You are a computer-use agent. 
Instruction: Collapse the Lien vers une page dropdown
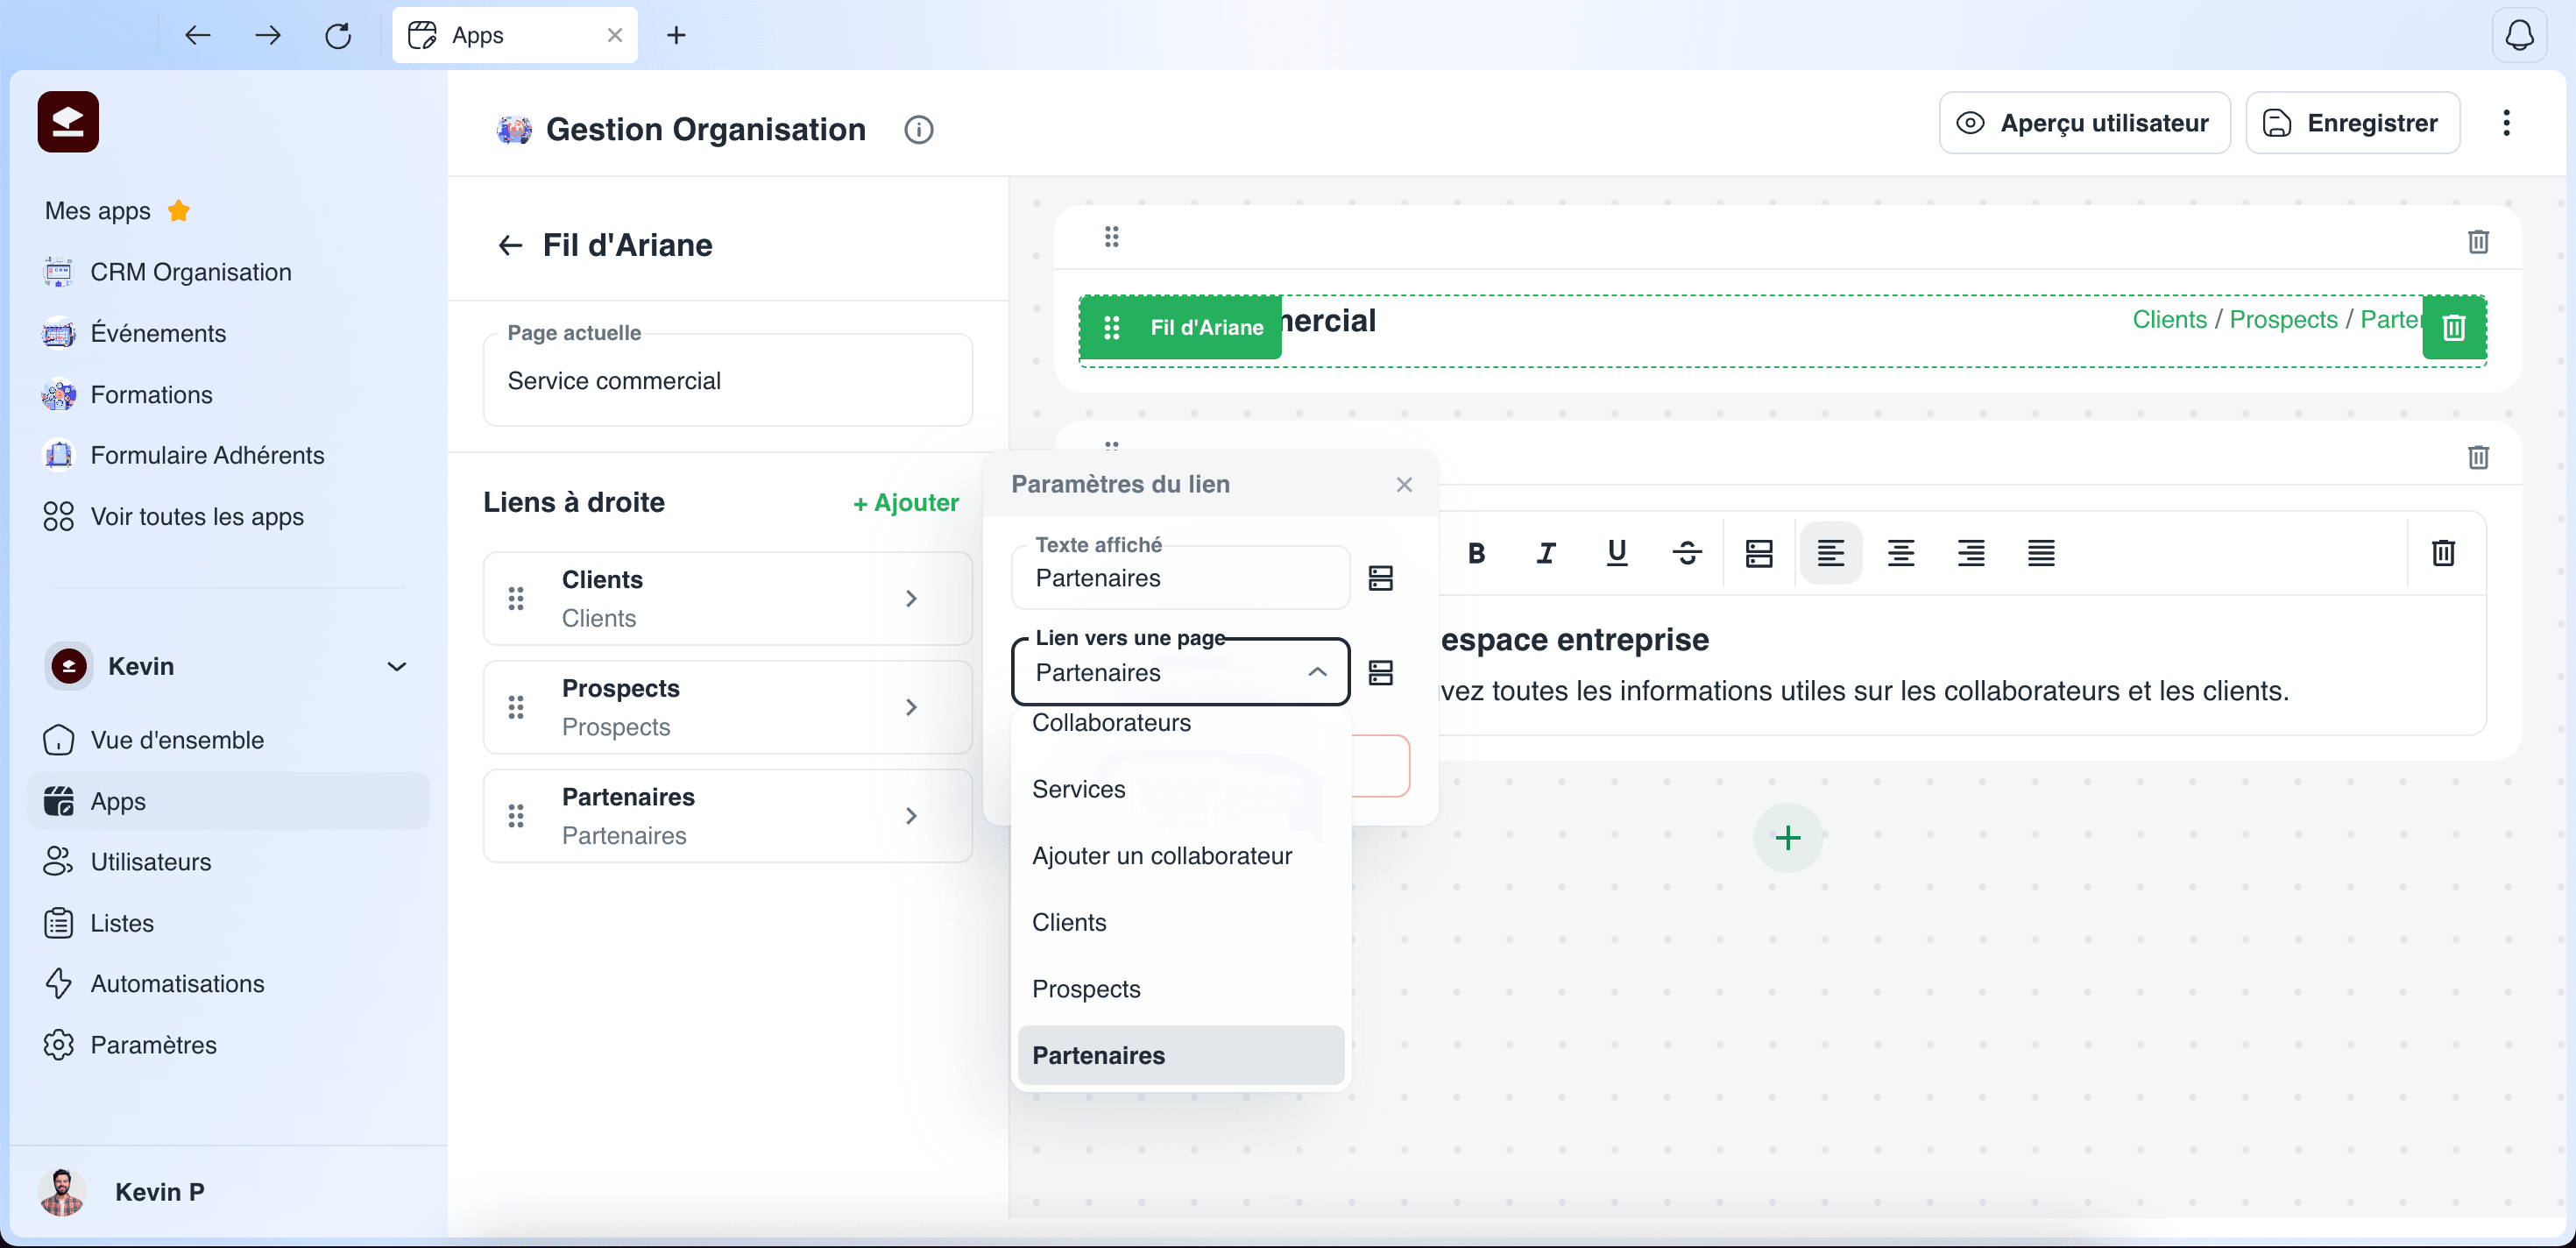[x=1317, y=672]
